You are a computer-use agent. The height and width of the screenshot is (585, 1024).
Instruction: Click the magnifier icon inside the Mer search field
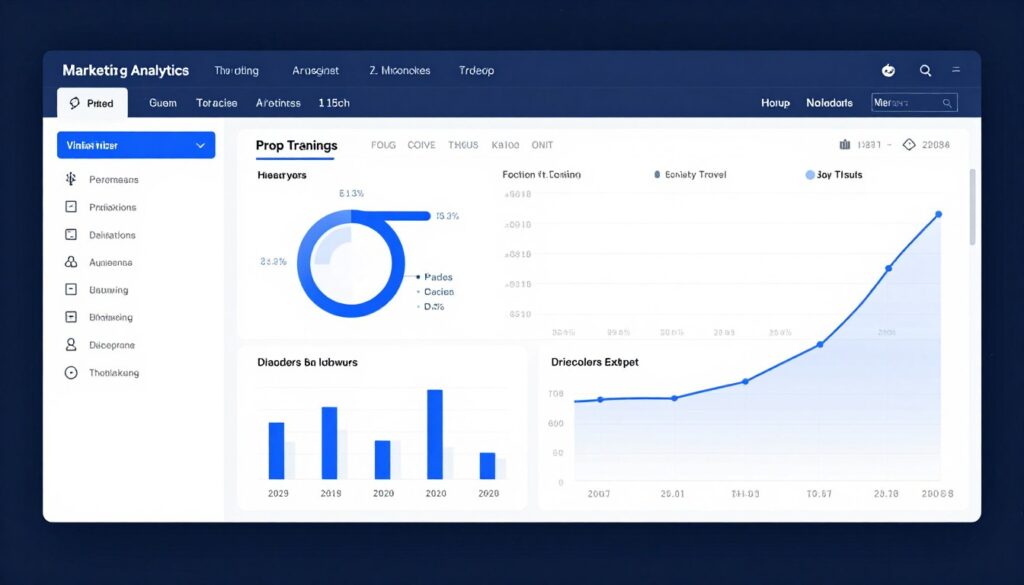946,103
